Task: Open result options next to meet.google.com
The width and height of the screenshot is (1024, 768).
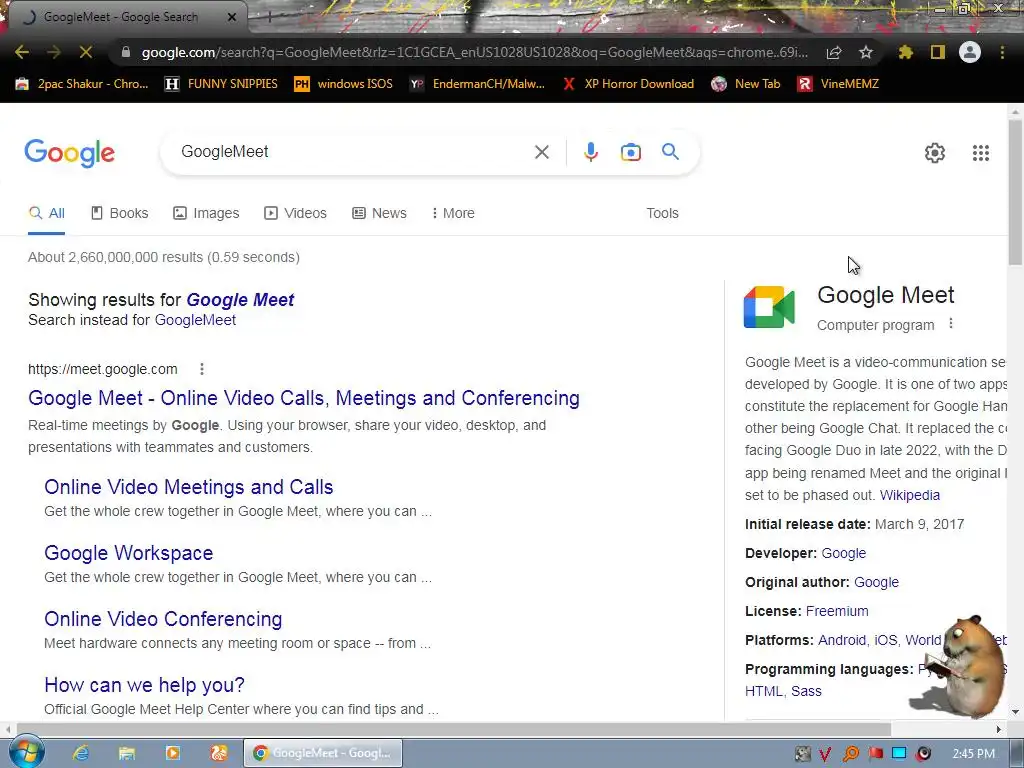Action: [x=202, y=369]
